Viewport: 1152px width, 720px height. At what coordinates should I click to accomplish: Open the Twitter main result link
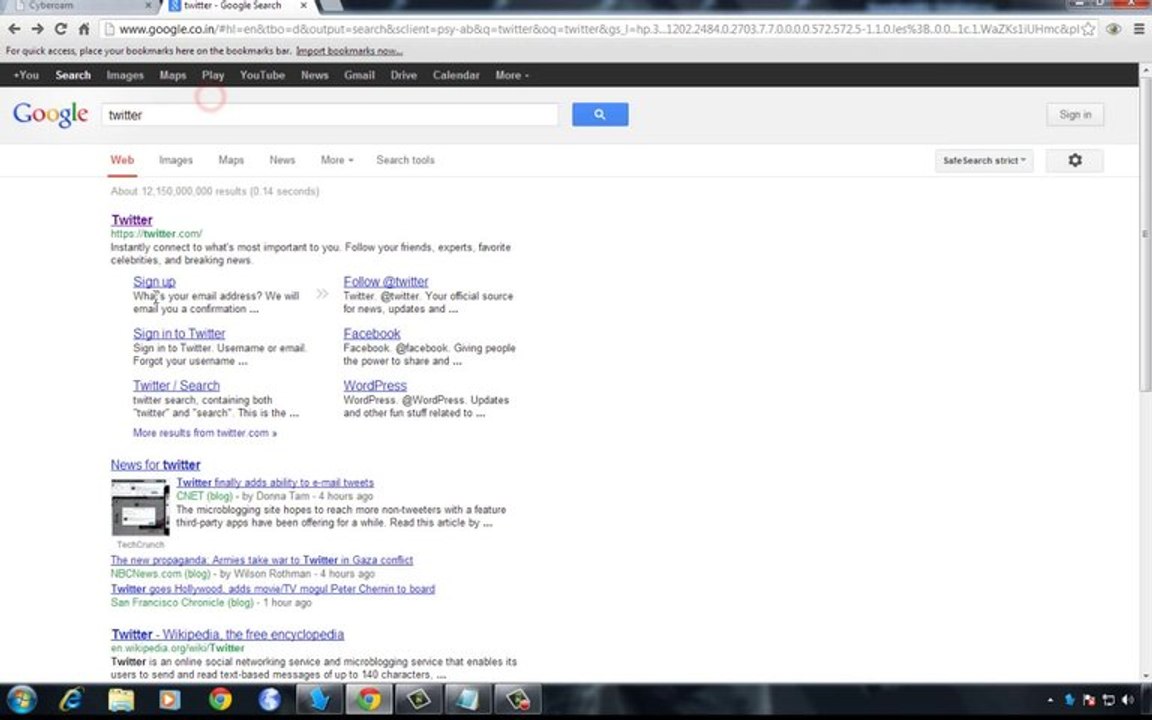click(132, 220)
